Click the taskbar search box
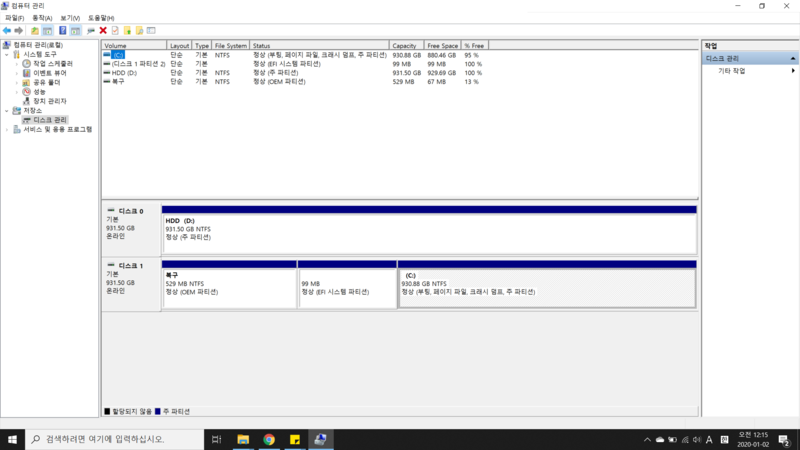800x450 pixels. pyautogui.click(x=114, y=439)
